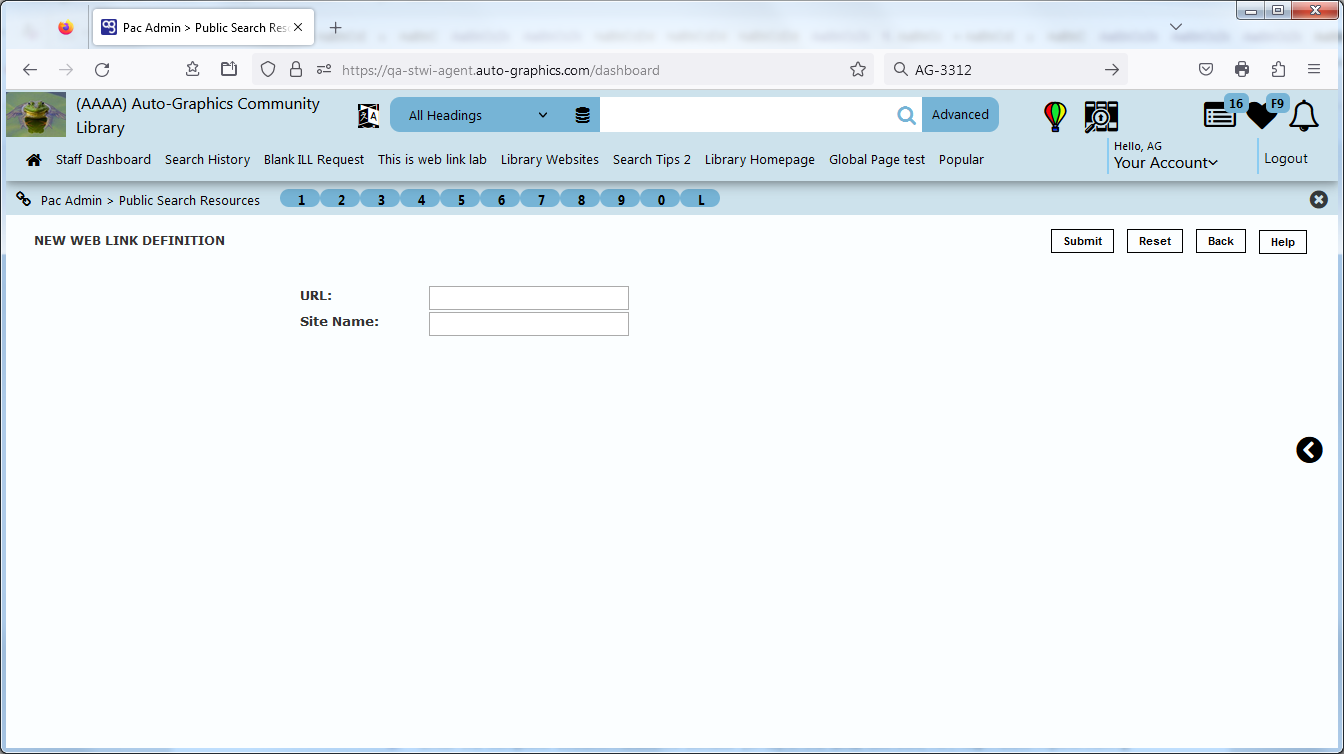Close the Pac Admin browser tab
Viewport: 1344px width, 754px height.
click(298, 28)
